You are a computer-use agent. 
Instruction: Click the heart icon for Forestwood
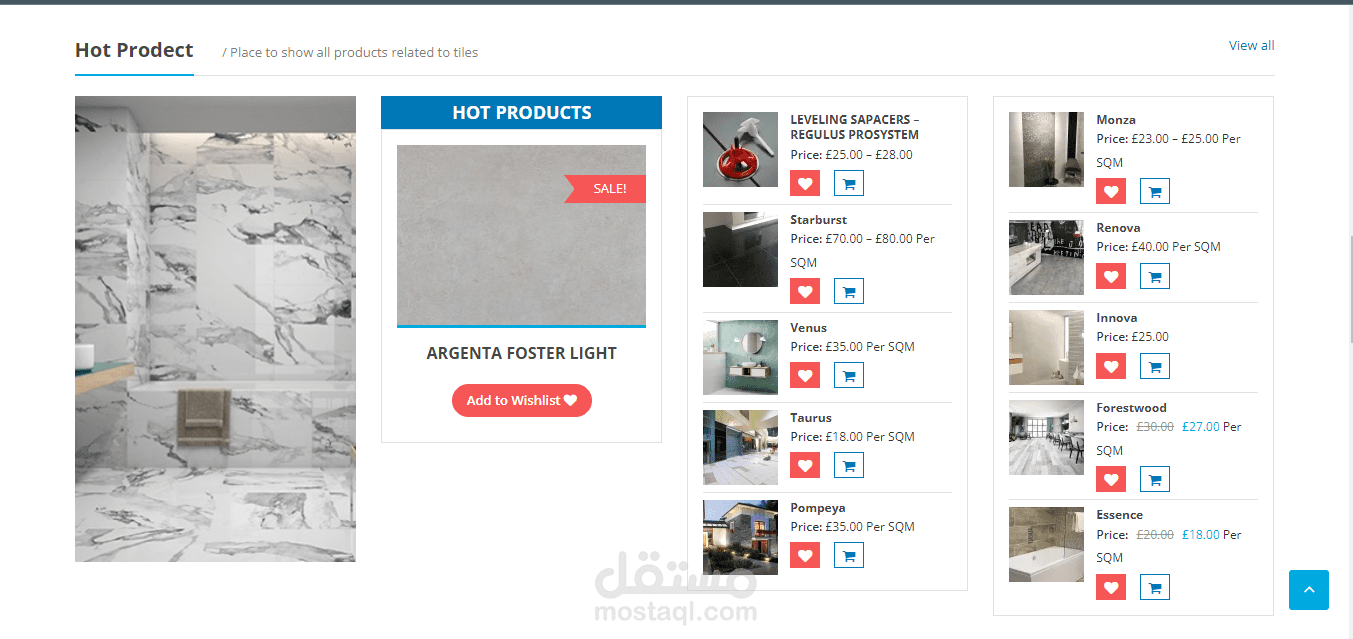pos(1111,479)
